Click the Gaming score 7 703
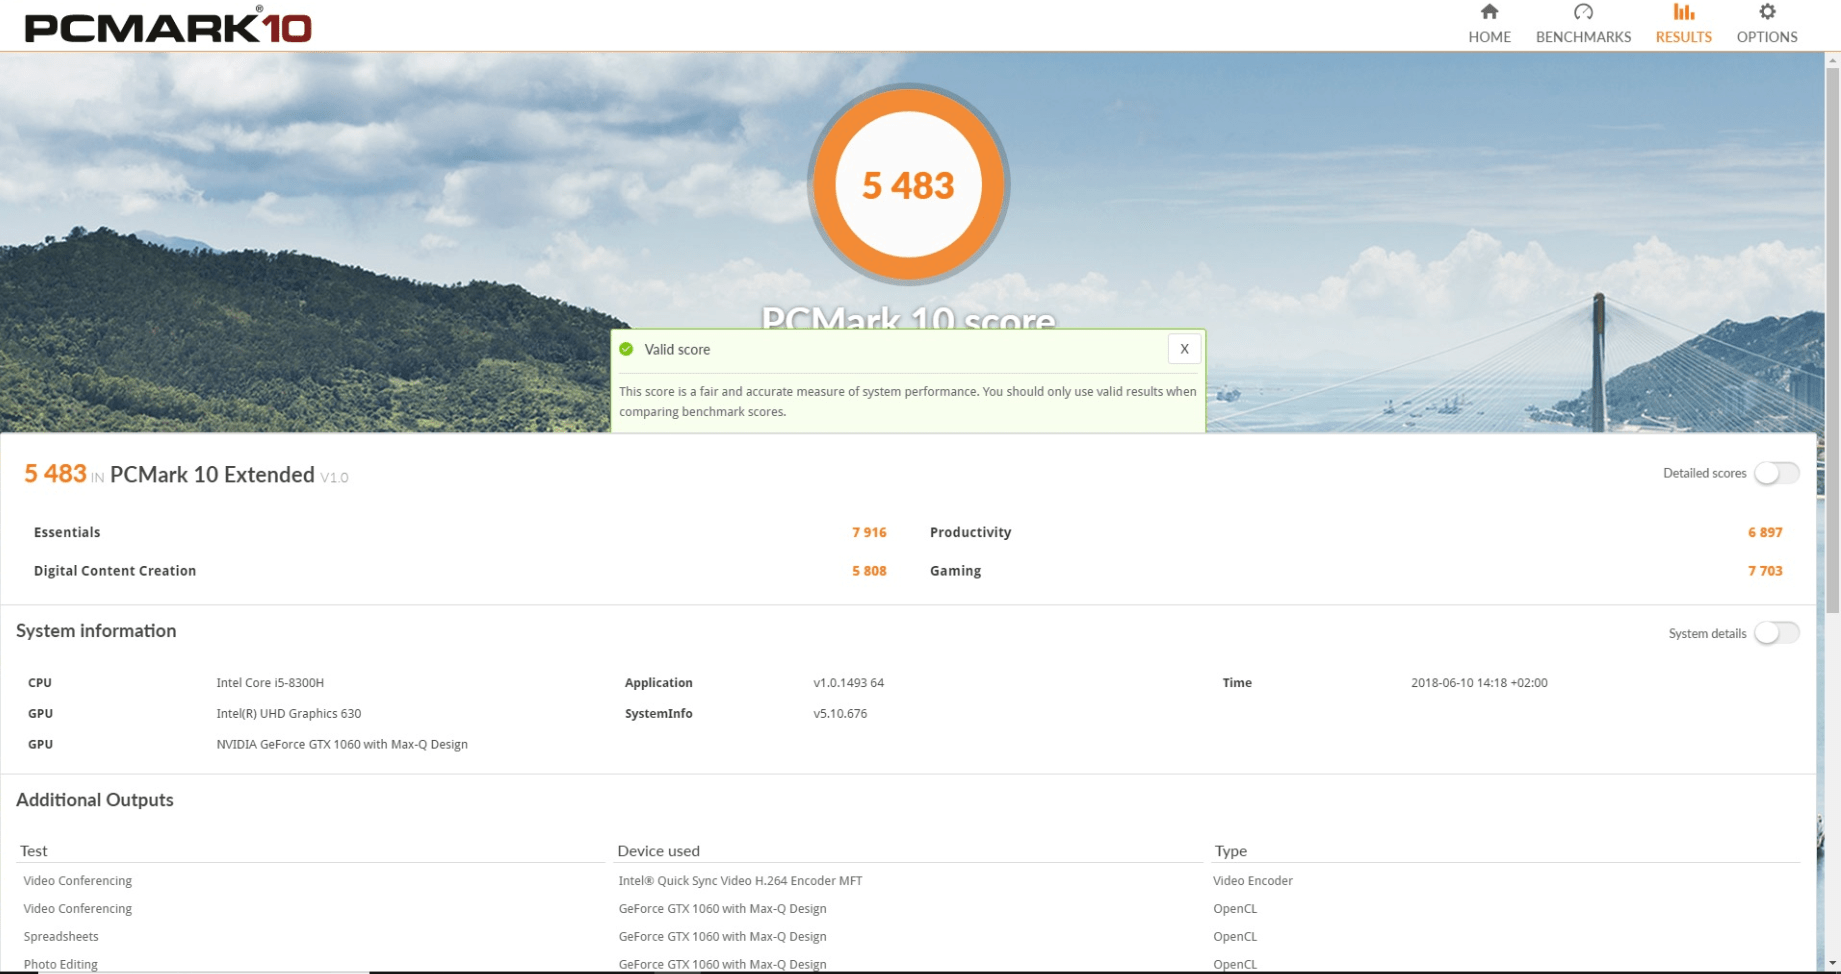The width and height of the screenshot is (1841, 974). point(1764,571)
